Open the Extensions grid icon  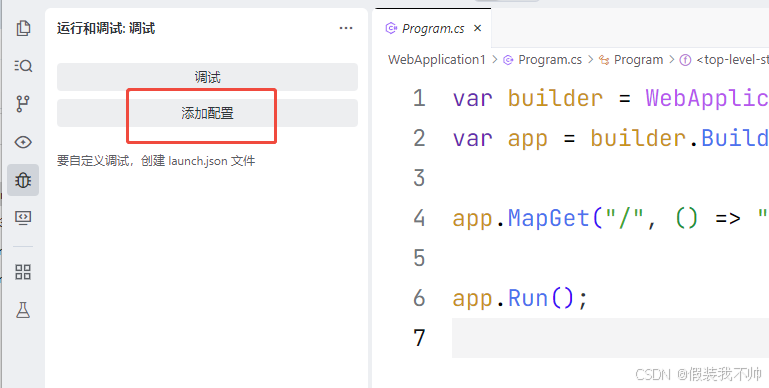pyautogui.click(x=23, y=272)
